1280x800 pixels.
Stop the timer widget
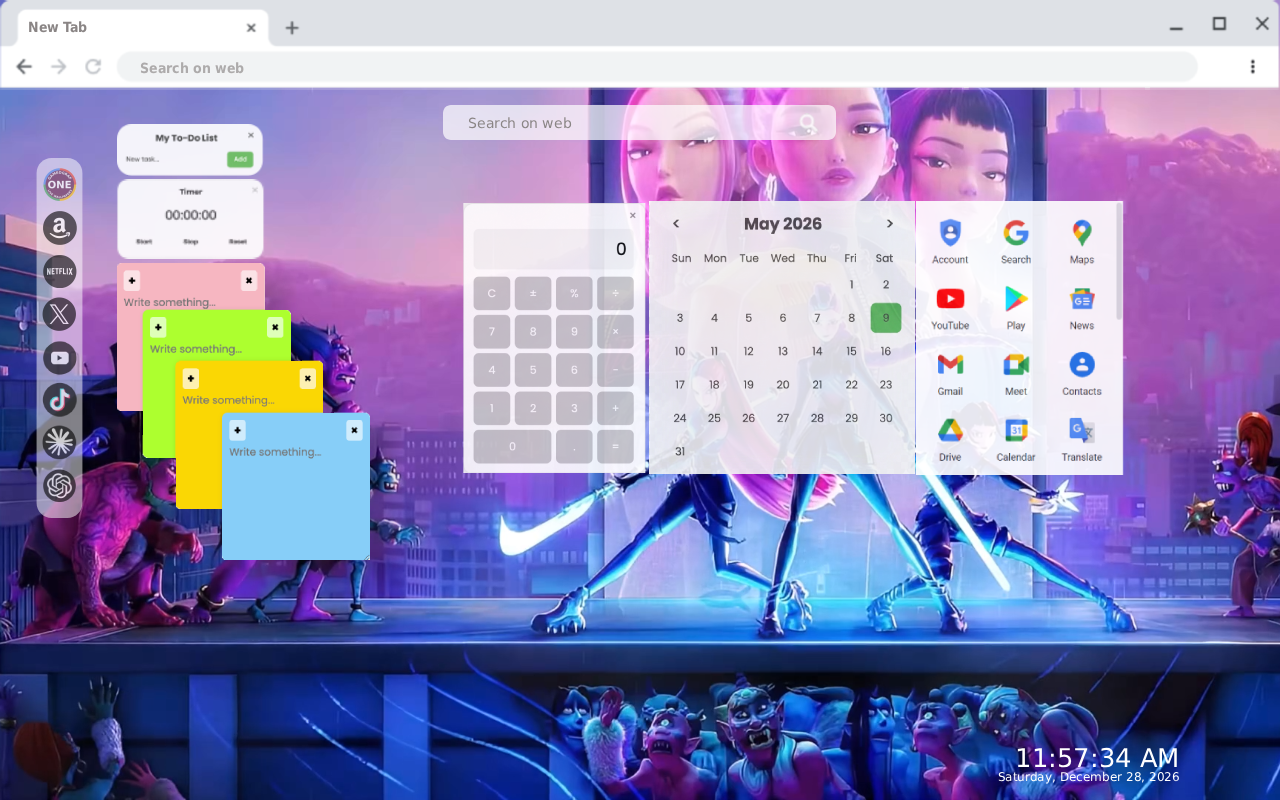[191, 242]
